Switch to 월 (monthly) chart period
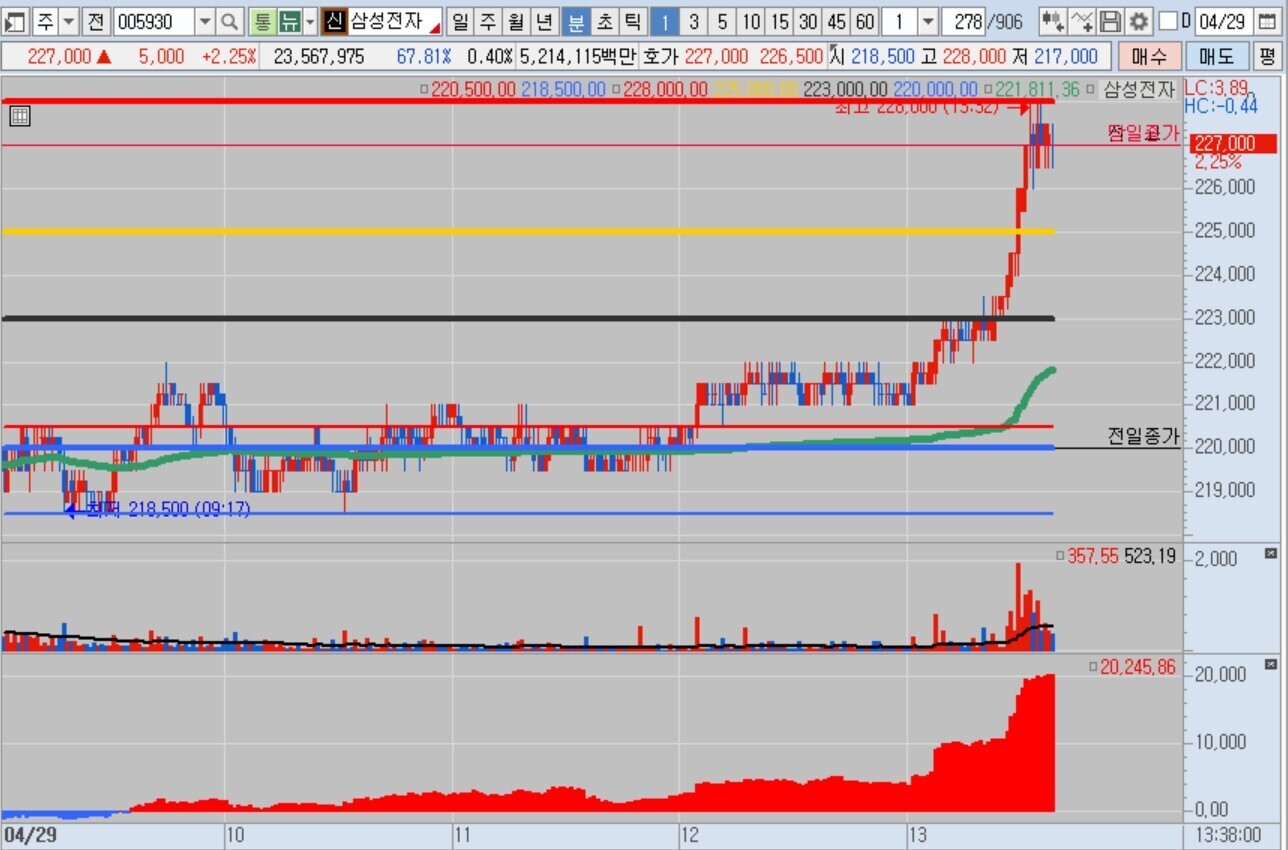This screenshot has height=850, width=1288. (x=515, y=21)
